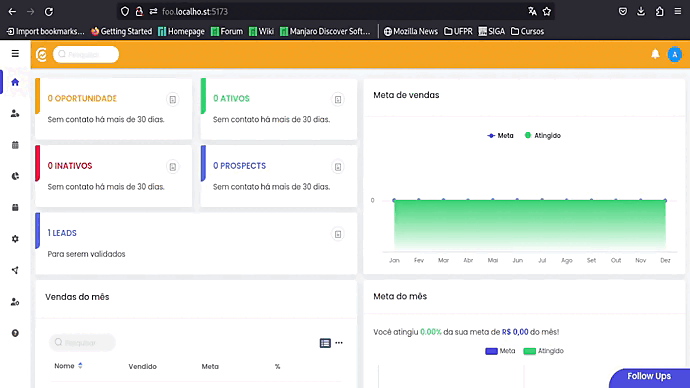Viewport: 690px width, 388px height.
Task: Open the pie chart reports icon
Action: [15, 176]
